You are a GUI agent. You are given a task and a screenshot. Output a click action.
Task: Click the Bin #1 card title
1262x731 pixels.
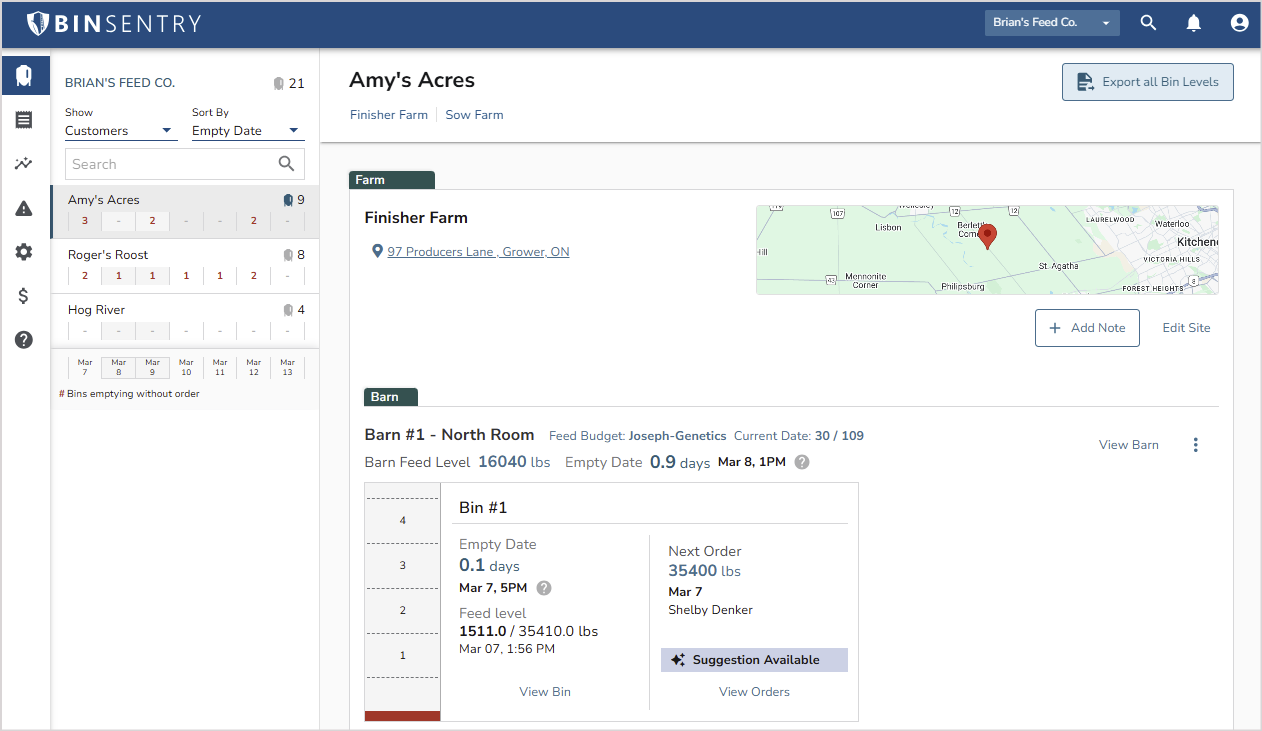tap(483, 508)
